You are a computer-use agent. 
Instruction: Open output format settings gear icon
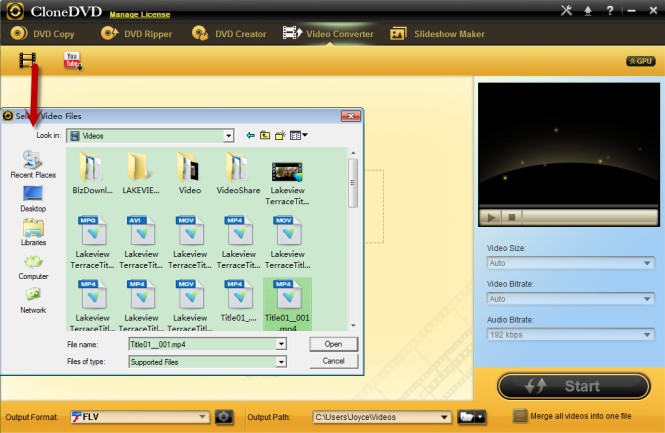[x=224, y=417]
